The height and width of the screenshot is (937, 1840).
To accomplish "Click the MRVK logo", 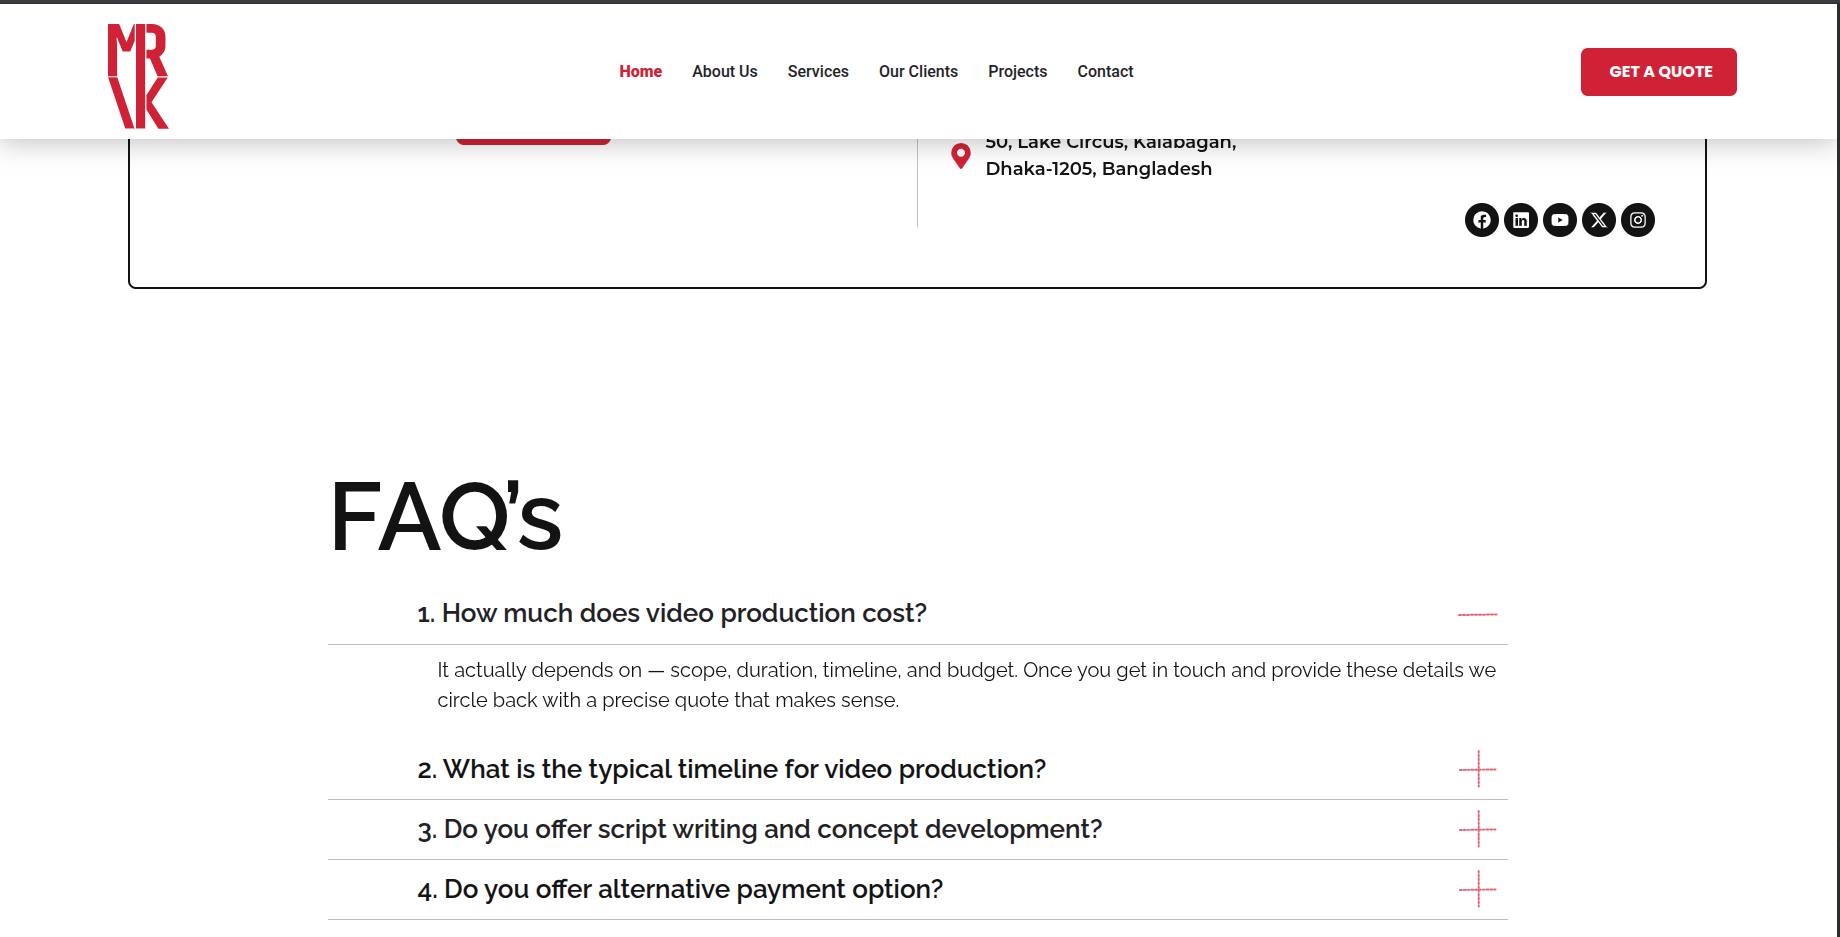I will click(x=138, y=76).
